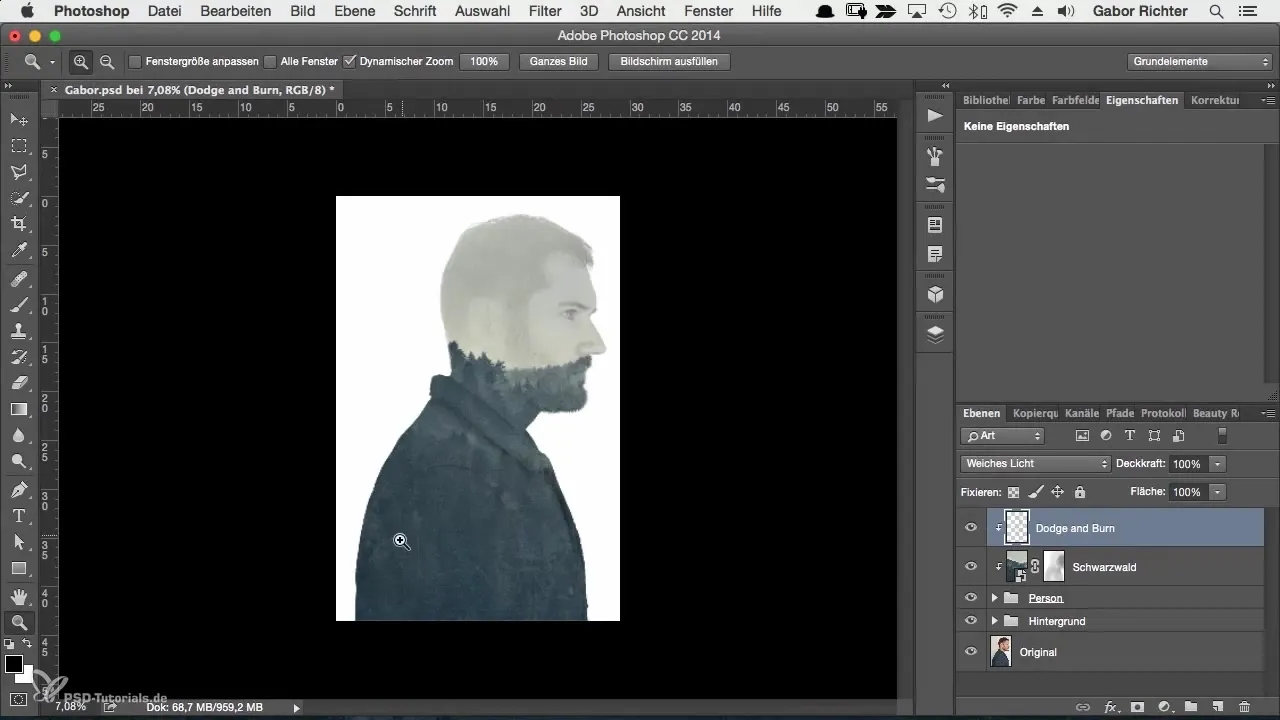Select the Type tool
Viewport: 1280px width, 720px height.
point(19,516)
